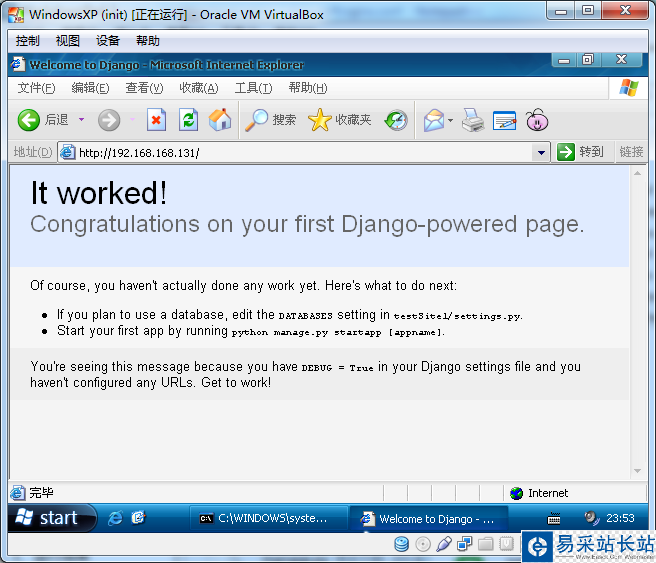Close the Internet Explorer window
The height and width of the screenshot is (563, 656).
coord(621,61)
